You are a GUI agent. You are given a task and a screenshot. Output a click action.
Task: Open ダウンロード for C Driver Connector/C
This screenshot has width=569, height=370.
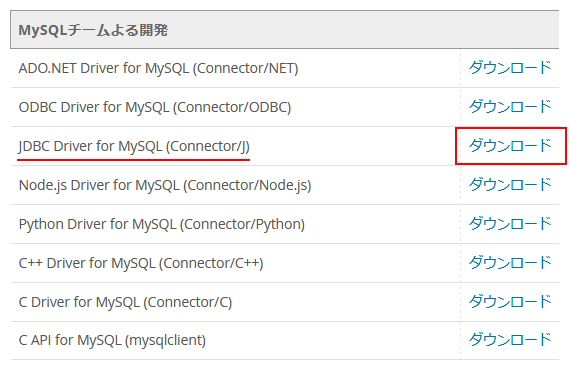pos(510,301)
